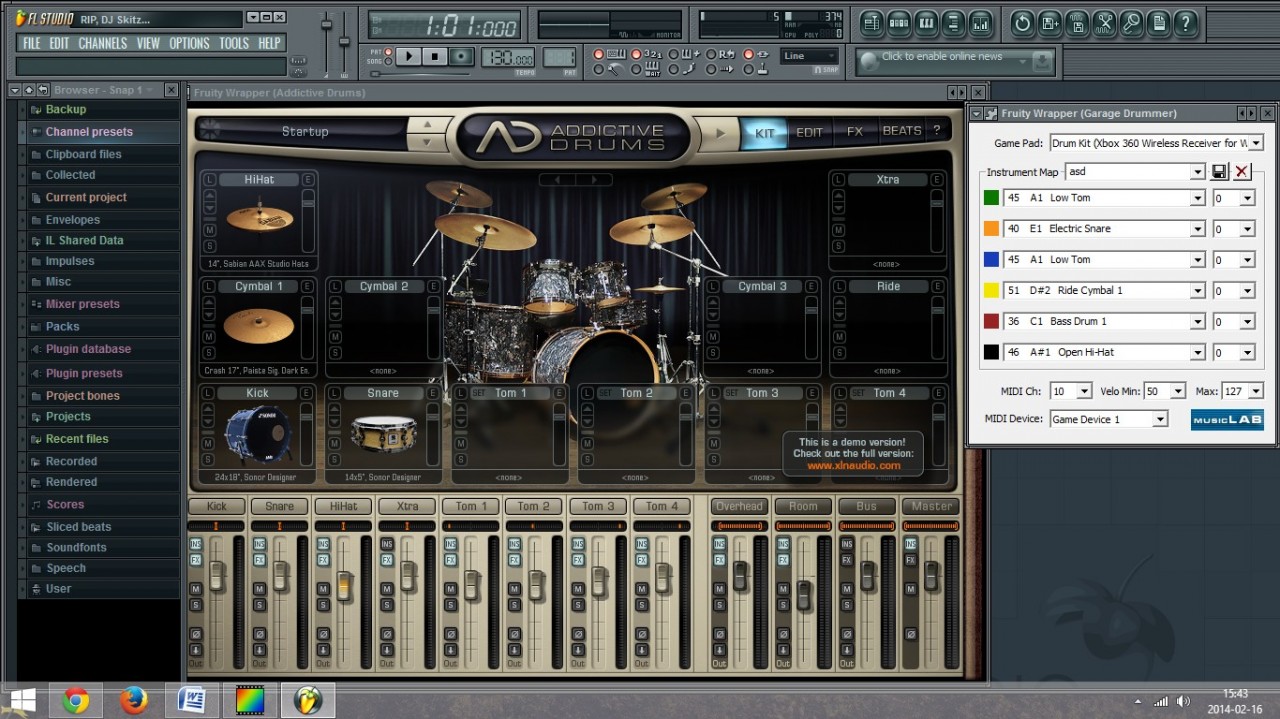Viewport: 1280px width, 719px height.
Task: Open Microsoft Word from the taskbar
Action: [x=192, y=700]
